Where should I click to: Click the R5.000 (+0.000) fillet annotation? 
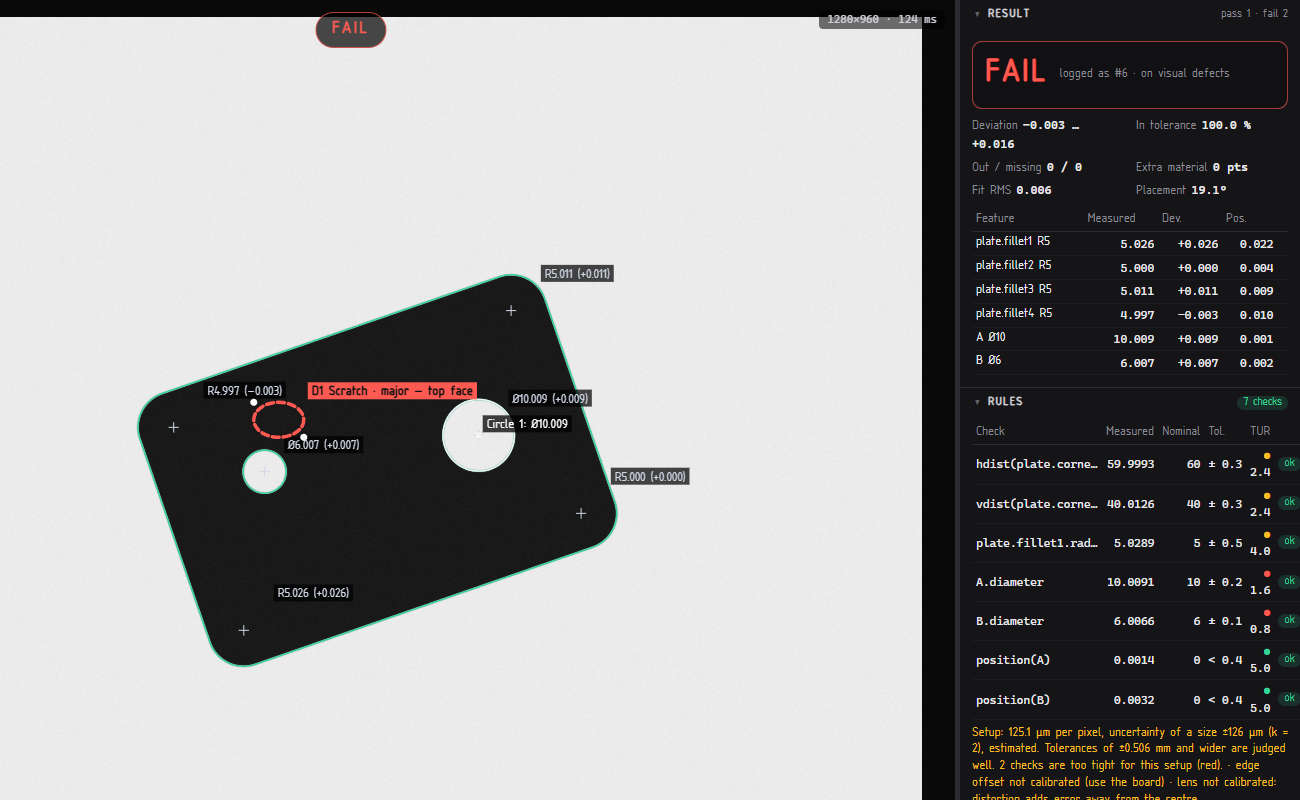650,477
